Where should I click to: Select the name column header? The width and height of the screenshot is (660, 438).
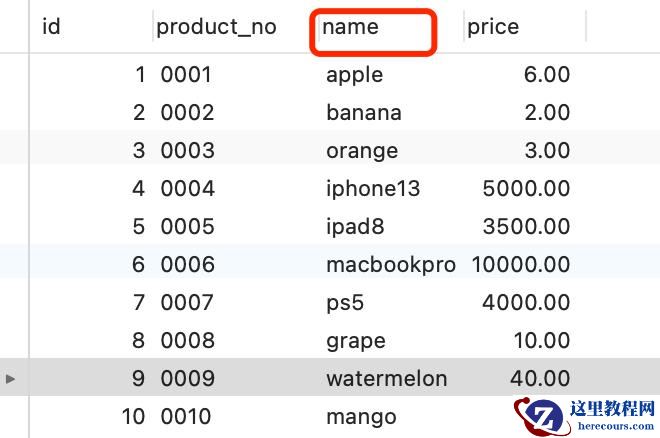click(x=350, y=27)
